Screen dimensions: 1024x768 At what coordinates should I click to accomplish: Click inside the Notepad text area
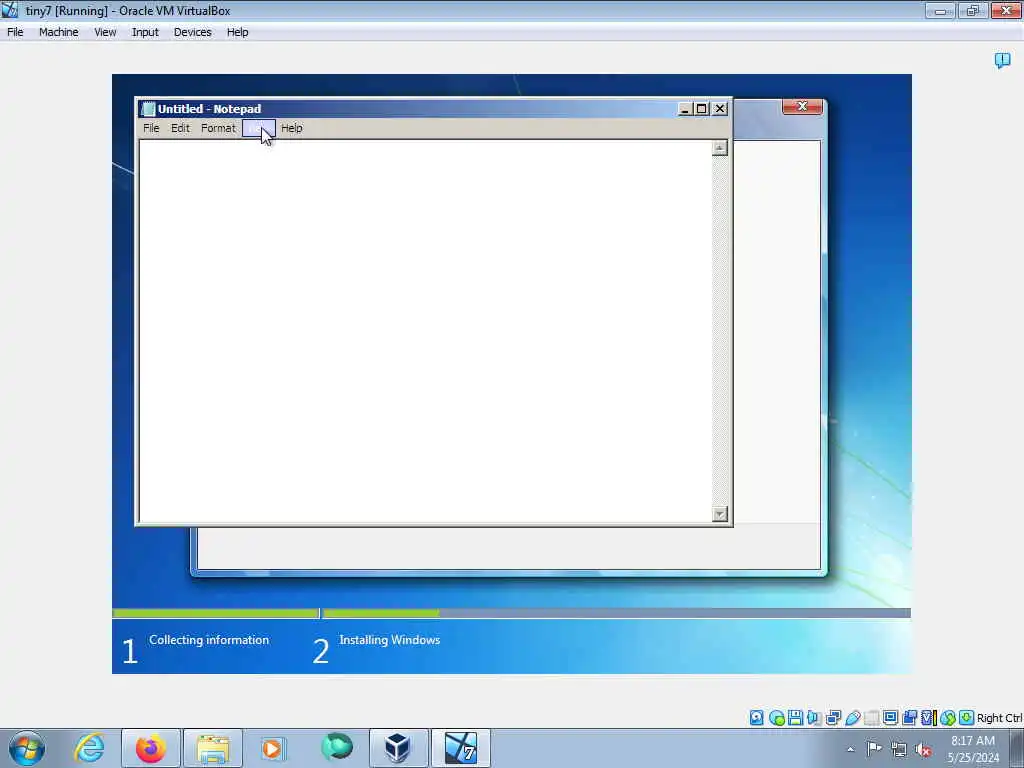[x=425, y=331]
